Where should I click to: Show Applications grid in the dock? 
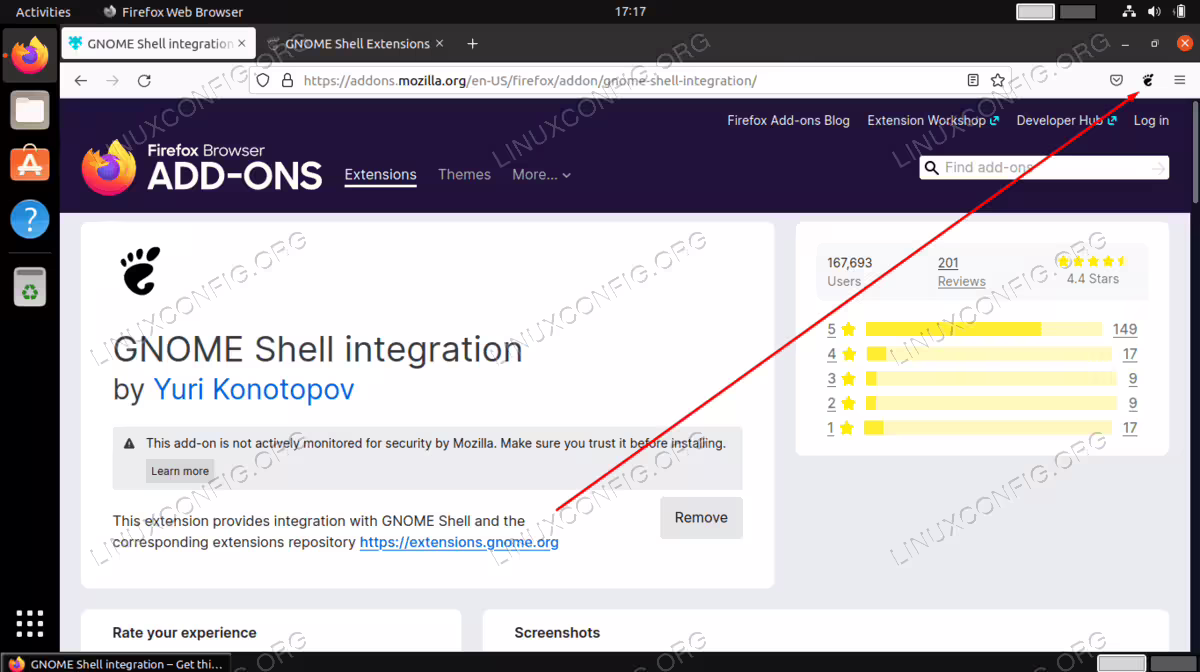tap(30, 622)
